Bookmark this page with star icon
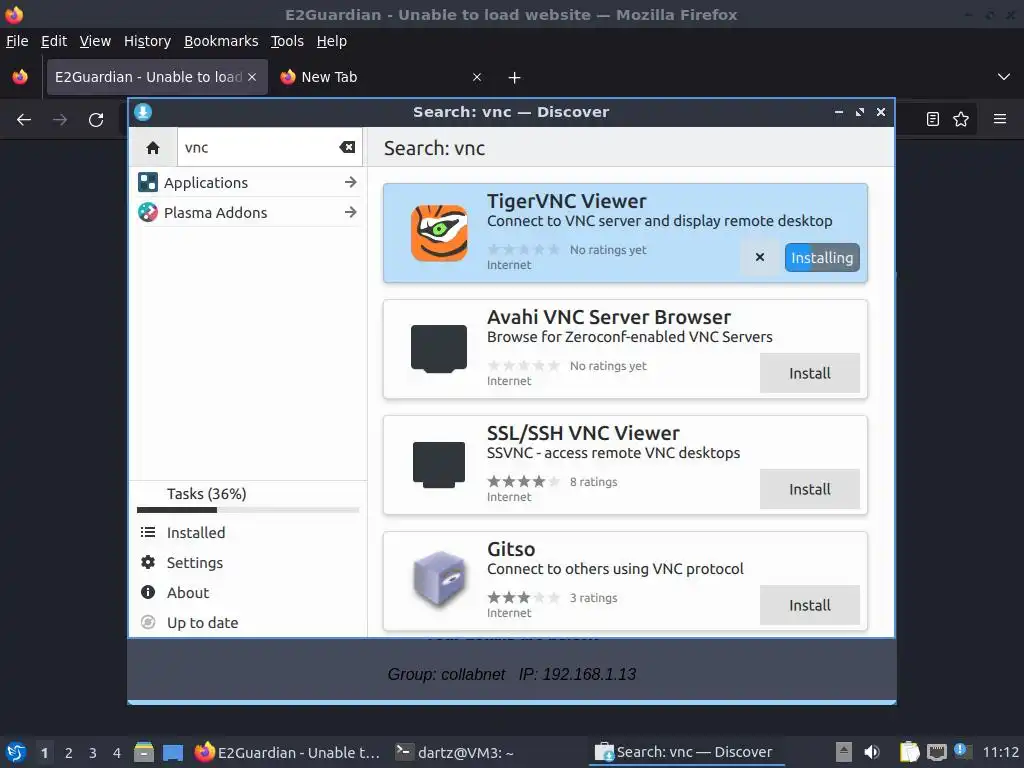Image resolution: width=1024 pixels, height=768 pixels. pos(961,119)
